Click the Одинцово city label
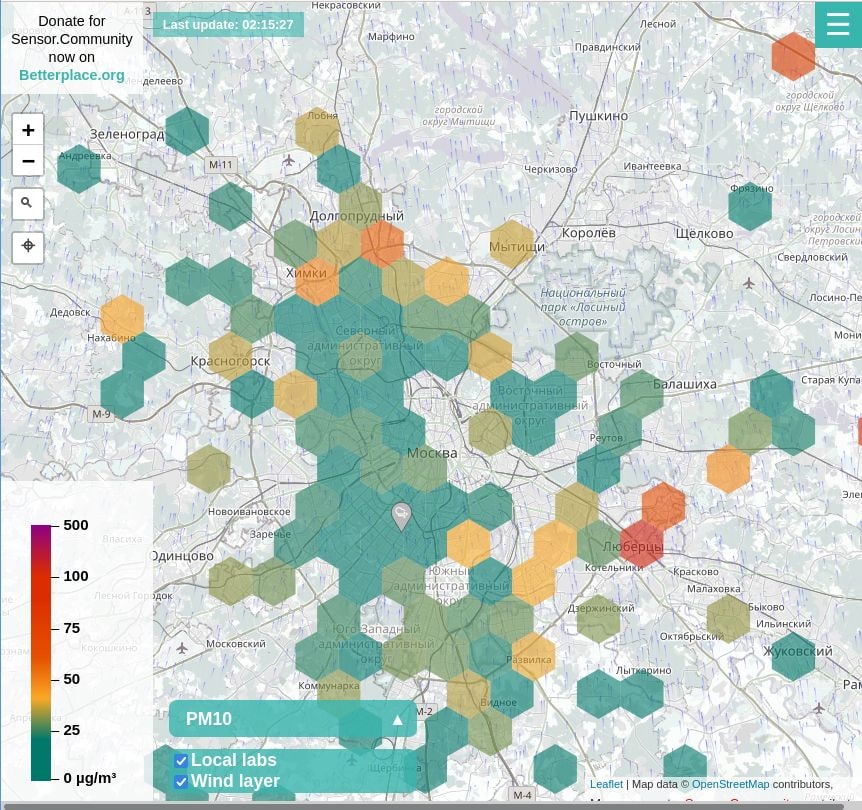The image size is (862, 810). click(183, 556)
